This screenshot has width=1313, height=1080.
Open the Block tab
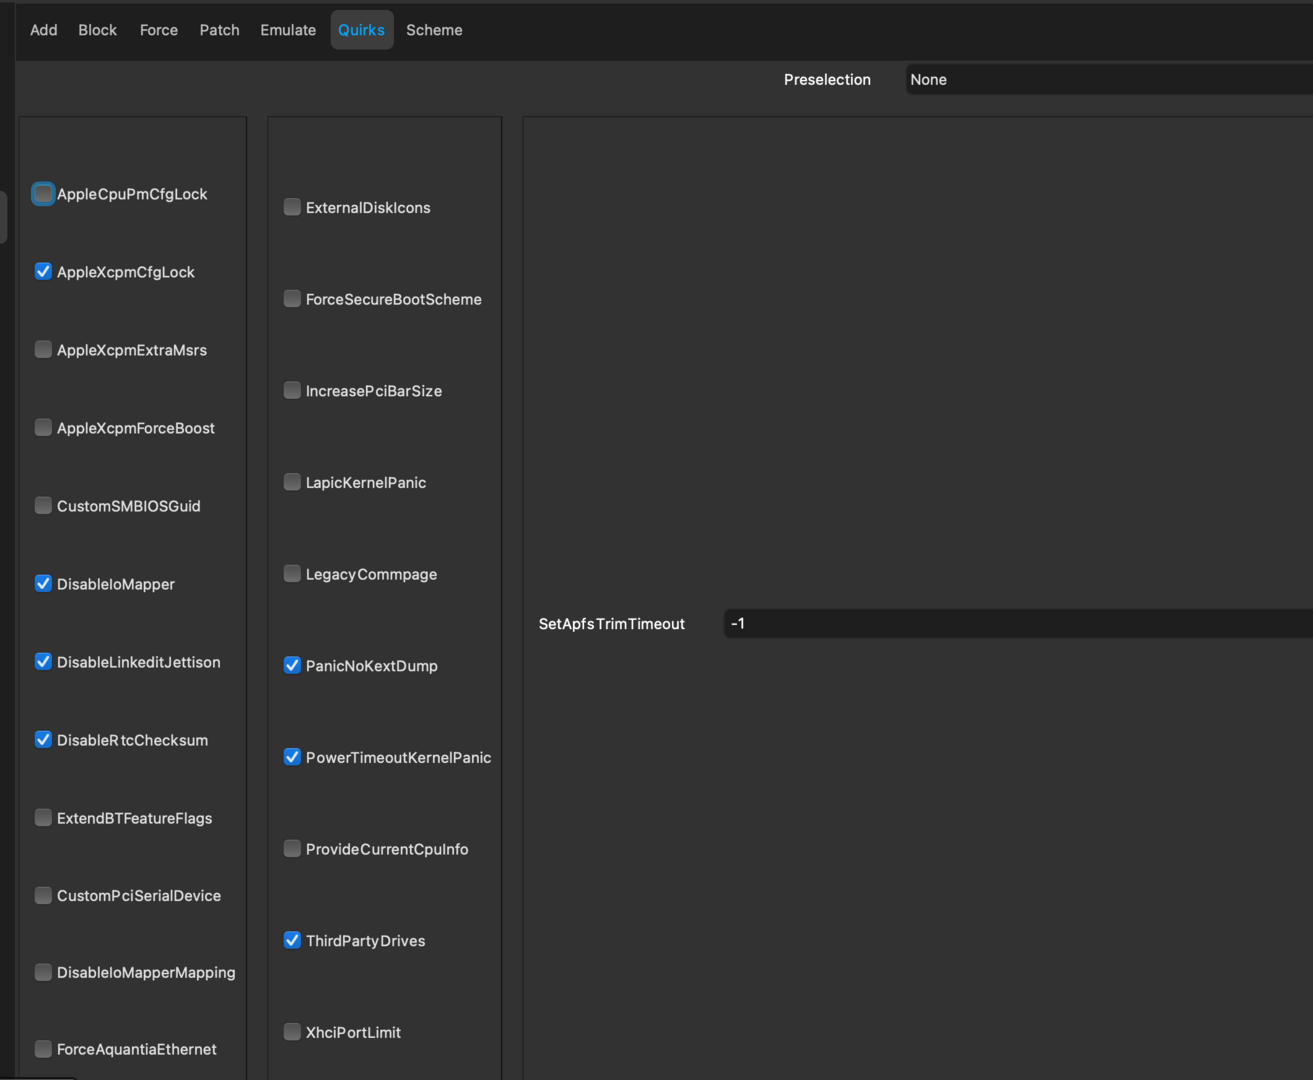tap(97, 30)
